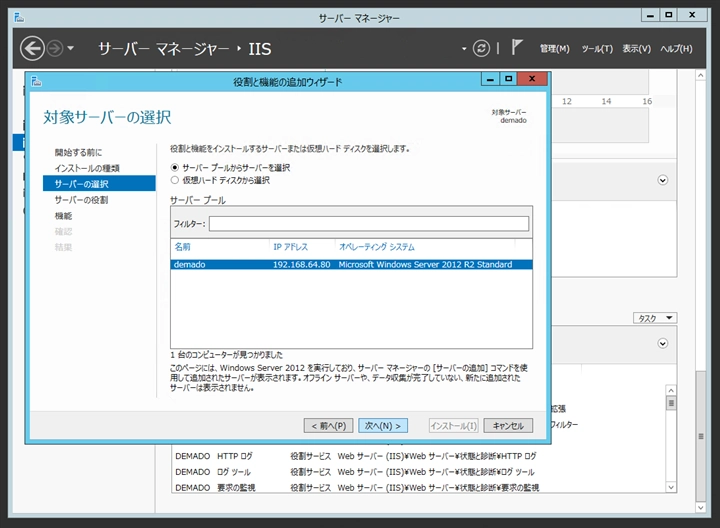Collapse upper panel with chevron in Server Manager
This screenshot has height=528, width=720.
click(x=663, y=180)
